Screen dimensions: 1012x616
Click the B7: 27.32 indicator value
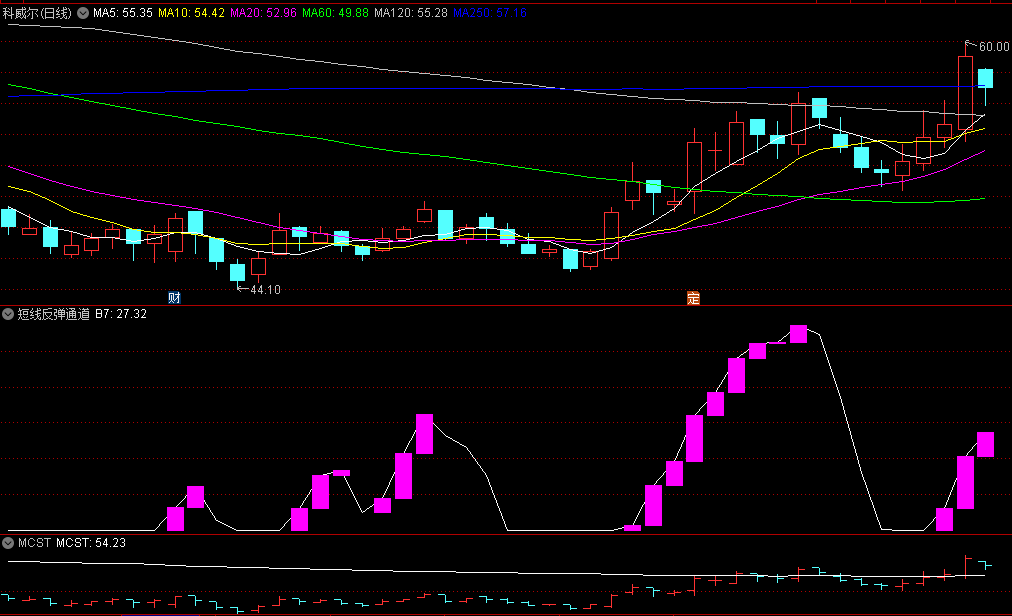[x=121, y=314]
